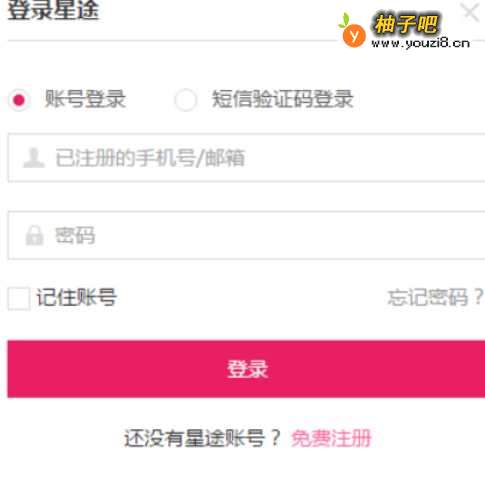Screen dimensions: 485x481
Task: Toggle the 记住账号 checkbox
Action: click(x=19, y=298)
